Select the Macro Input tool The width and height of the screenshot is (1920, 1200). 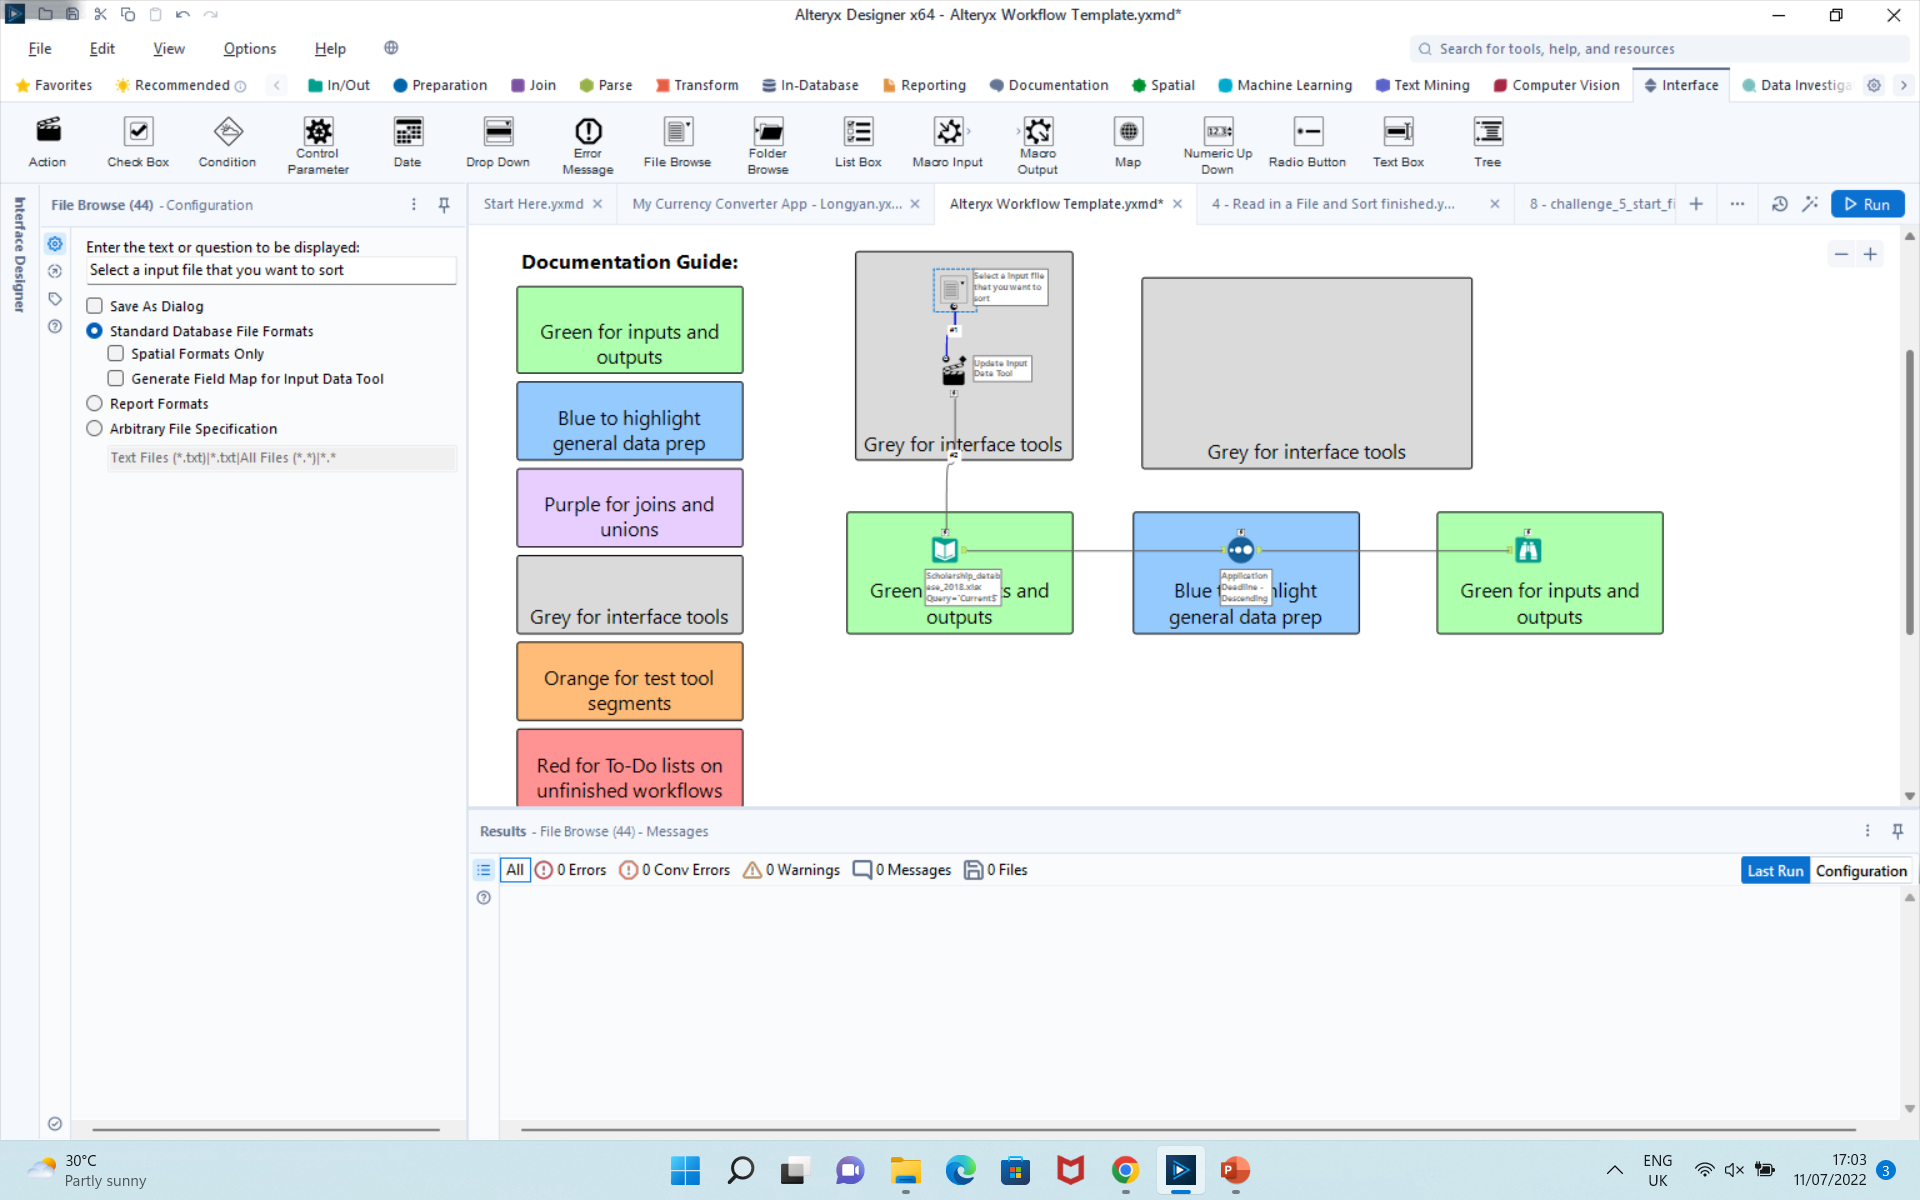tap(947, 142)
